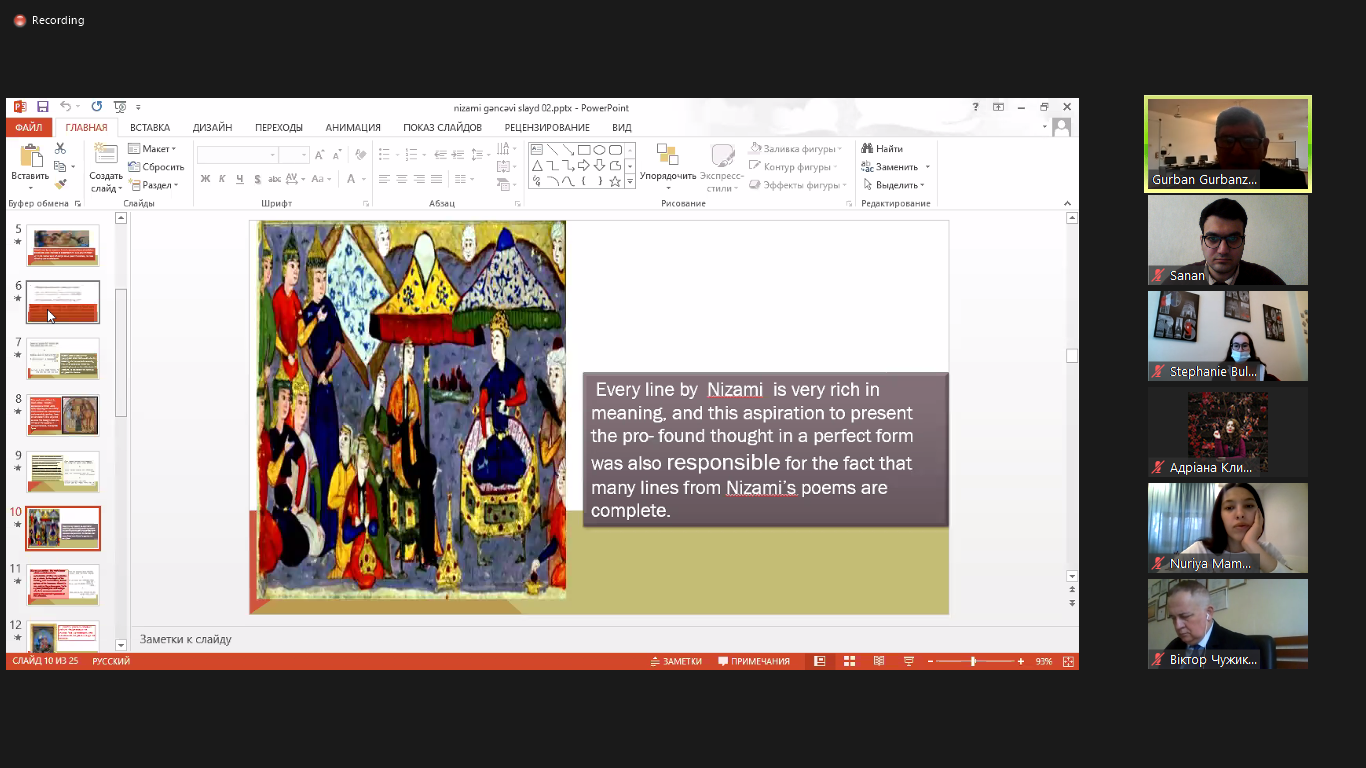Open the ФАЙЛ tab
The image size is (1366, 768).
point(28,128)
